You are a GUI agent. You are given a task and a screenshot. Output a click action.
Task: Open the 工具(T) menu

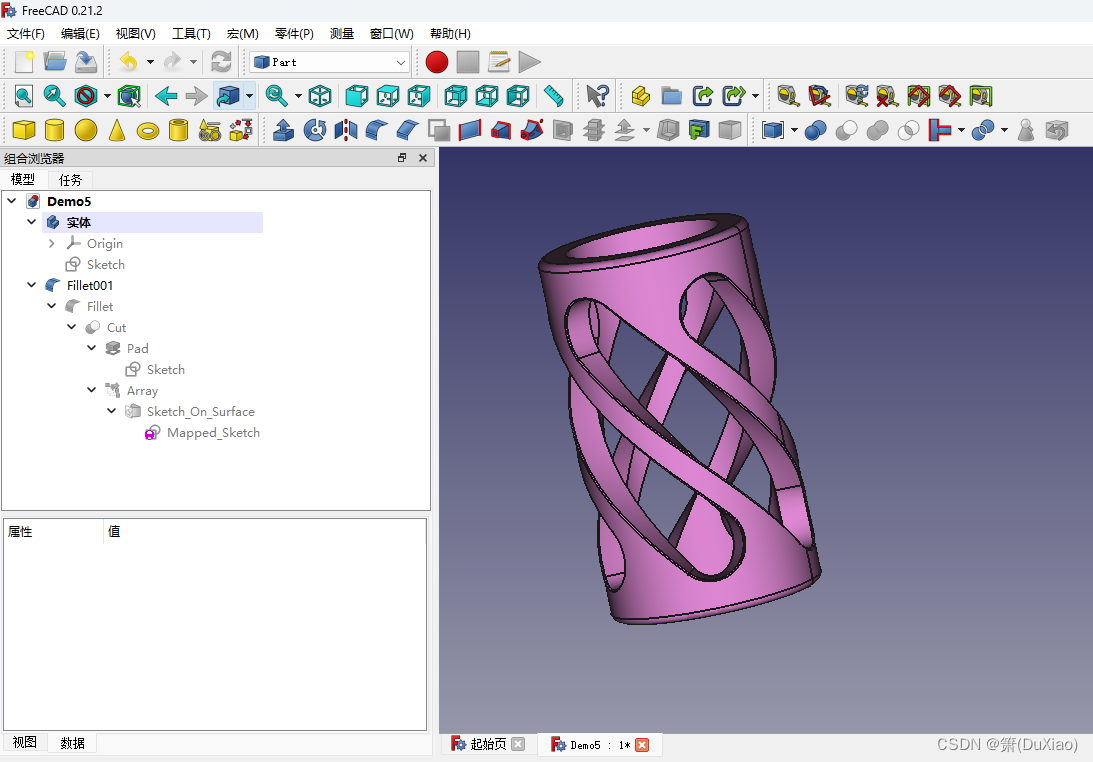click(x=191, y=33)
